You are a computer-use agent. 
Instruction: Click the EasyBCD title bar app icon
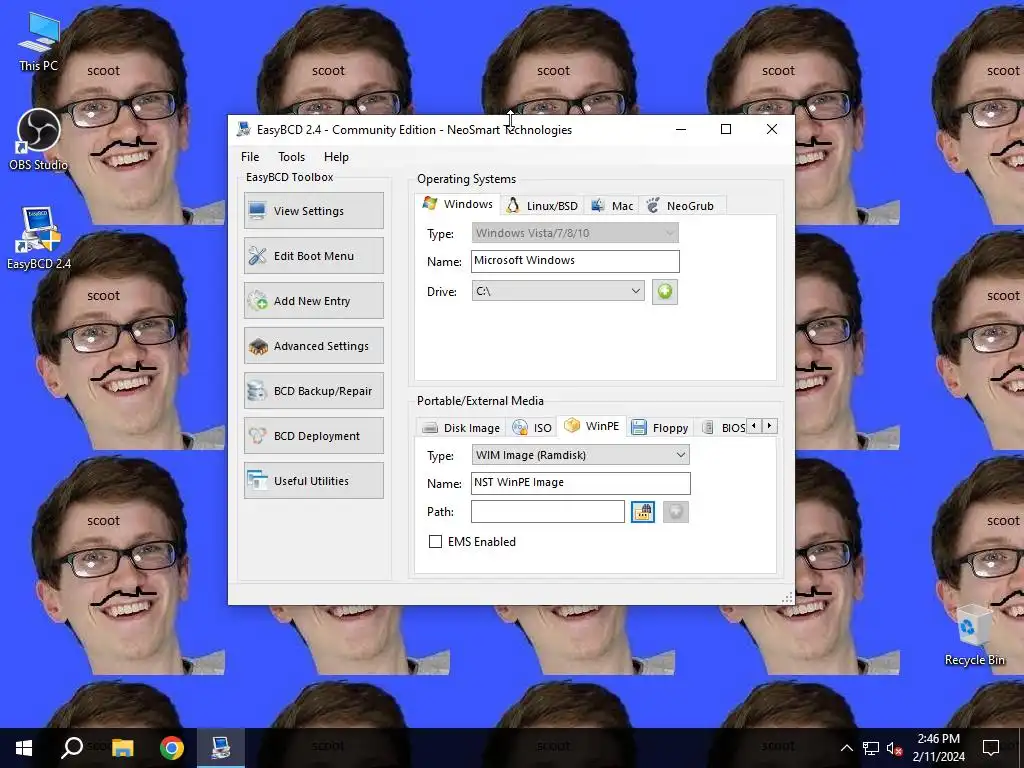244,129
